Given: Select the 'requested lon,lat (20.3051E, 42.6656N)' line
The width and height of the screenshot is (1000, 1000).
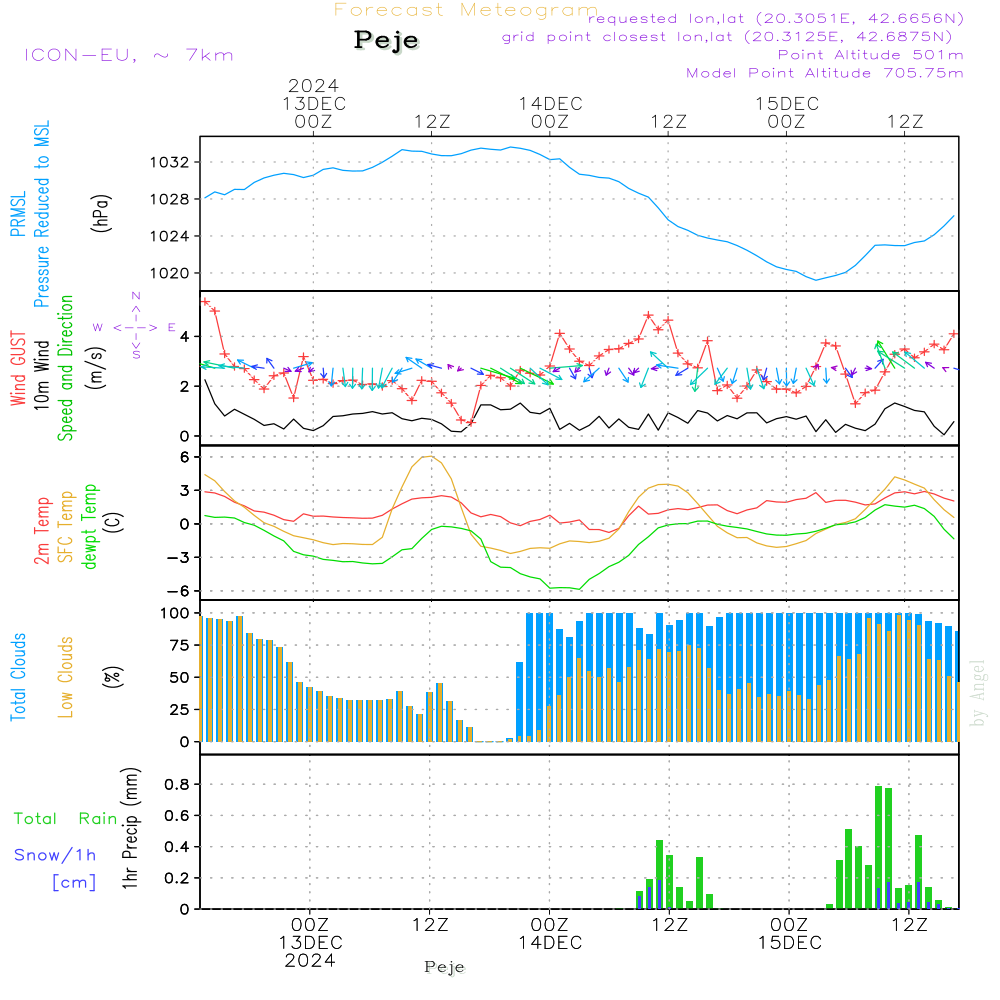Looking at the screenshot, I should [776, 19].
